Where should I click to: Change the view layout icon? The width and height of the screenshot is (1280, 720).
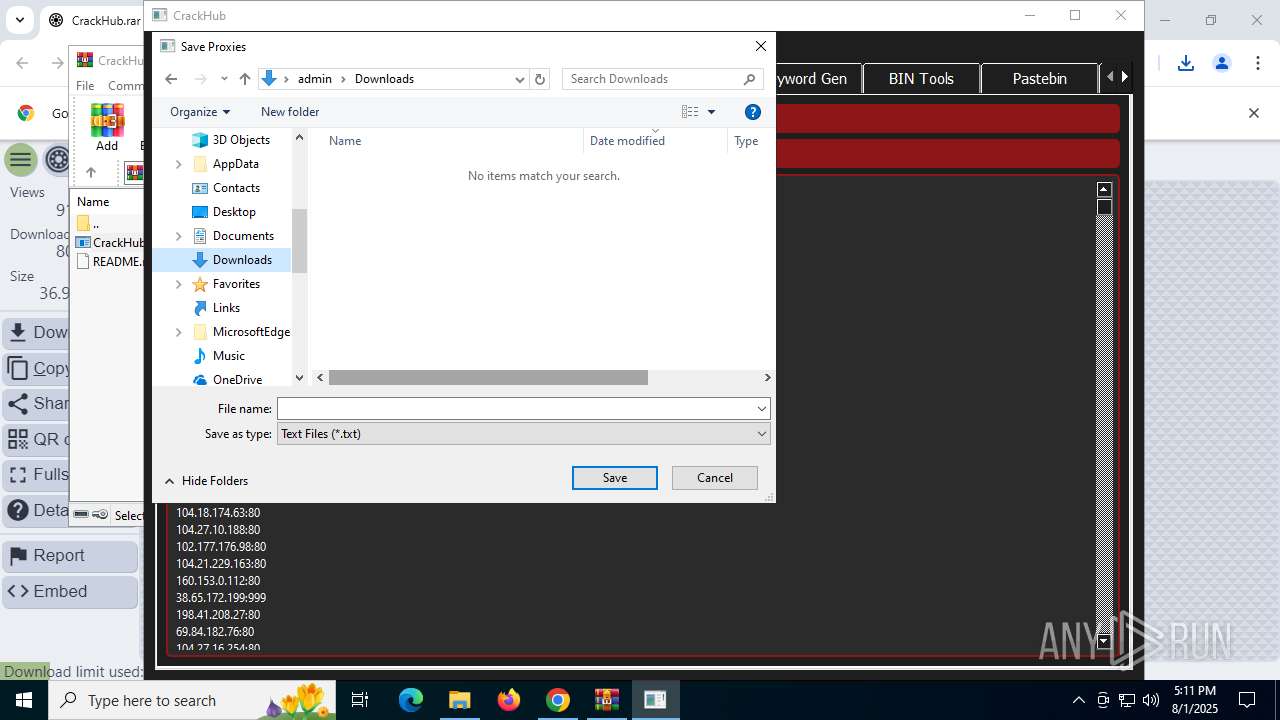(x=690, y=112)
